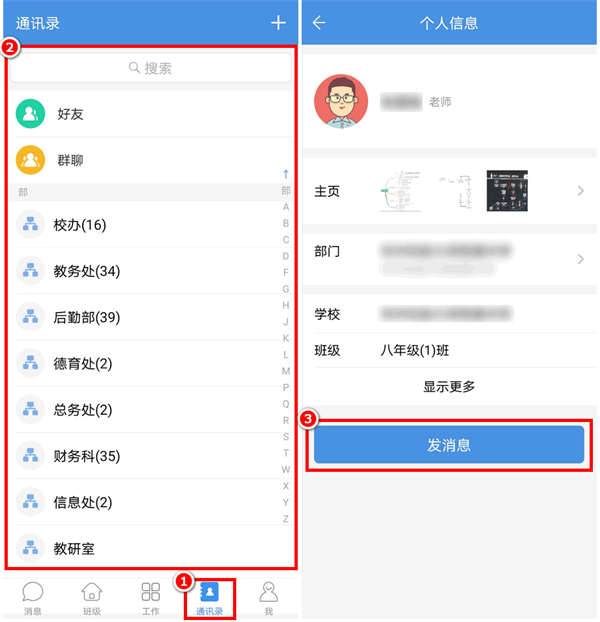
Task: Tap 显示更多 to show more
Action: tap(449, 386)
